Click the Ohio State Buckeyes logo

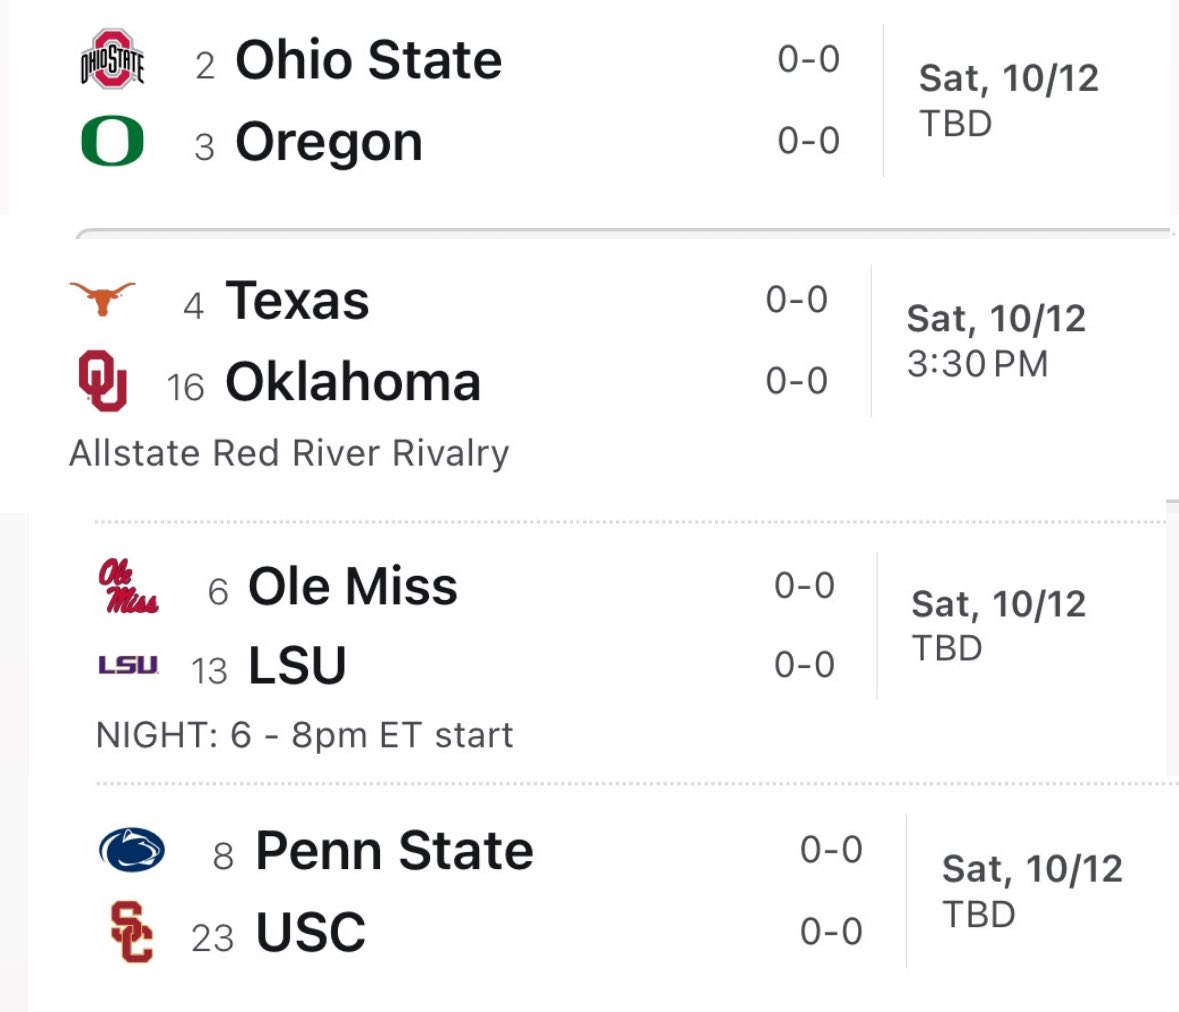(x=112, y=59)
